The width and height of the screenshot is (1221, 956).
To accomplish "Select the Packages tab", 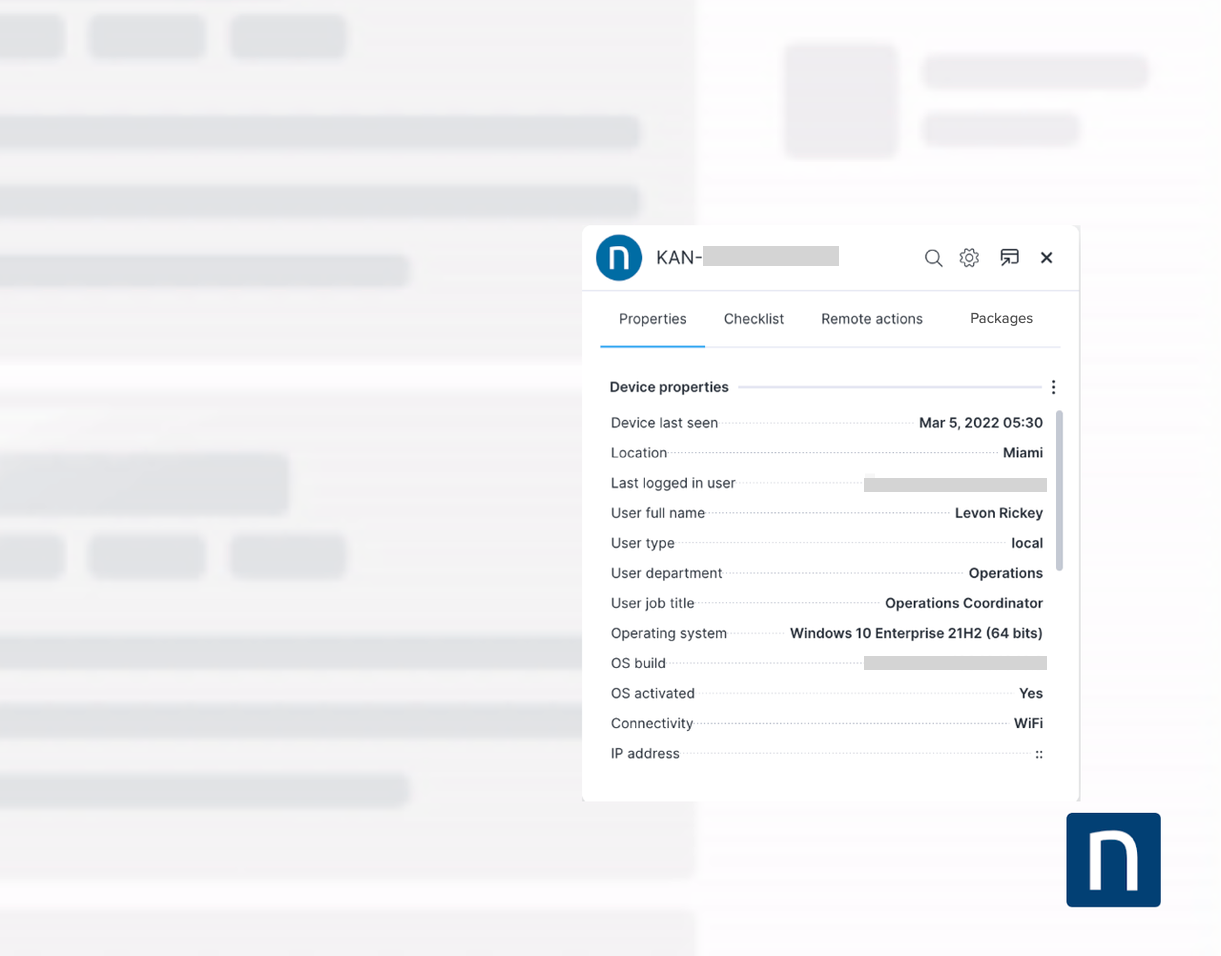I will (x=1001, y=319).
